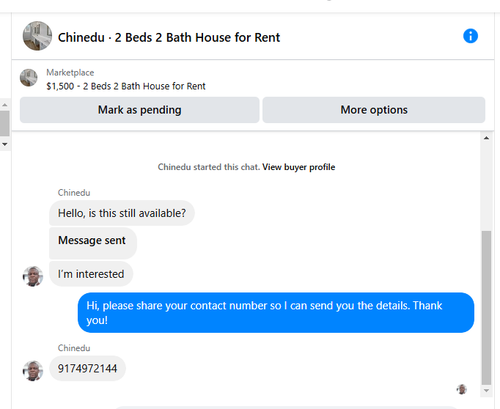Select the "Message sent" bubble
Image resolution: width=500 pixels, height=409 pixels.
coord(93,243)
